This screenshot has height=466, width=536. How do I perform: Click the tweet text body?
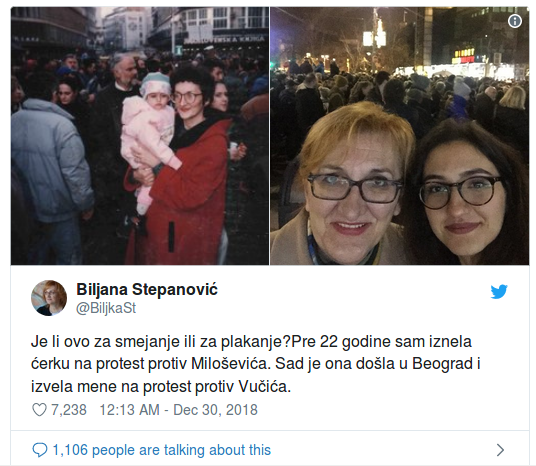pyautogui.click(x=256, y=364)
